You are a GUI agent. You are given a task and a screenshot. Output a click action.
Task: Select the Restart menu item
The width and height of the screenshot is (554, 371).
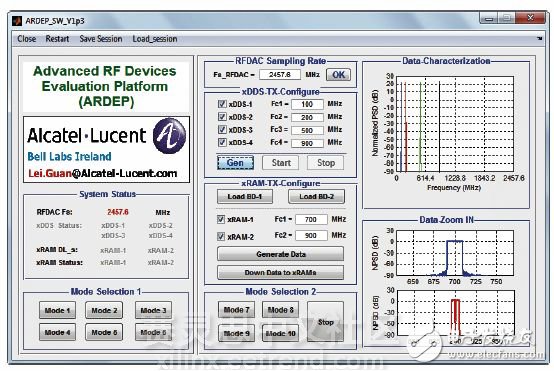[57, 39]
